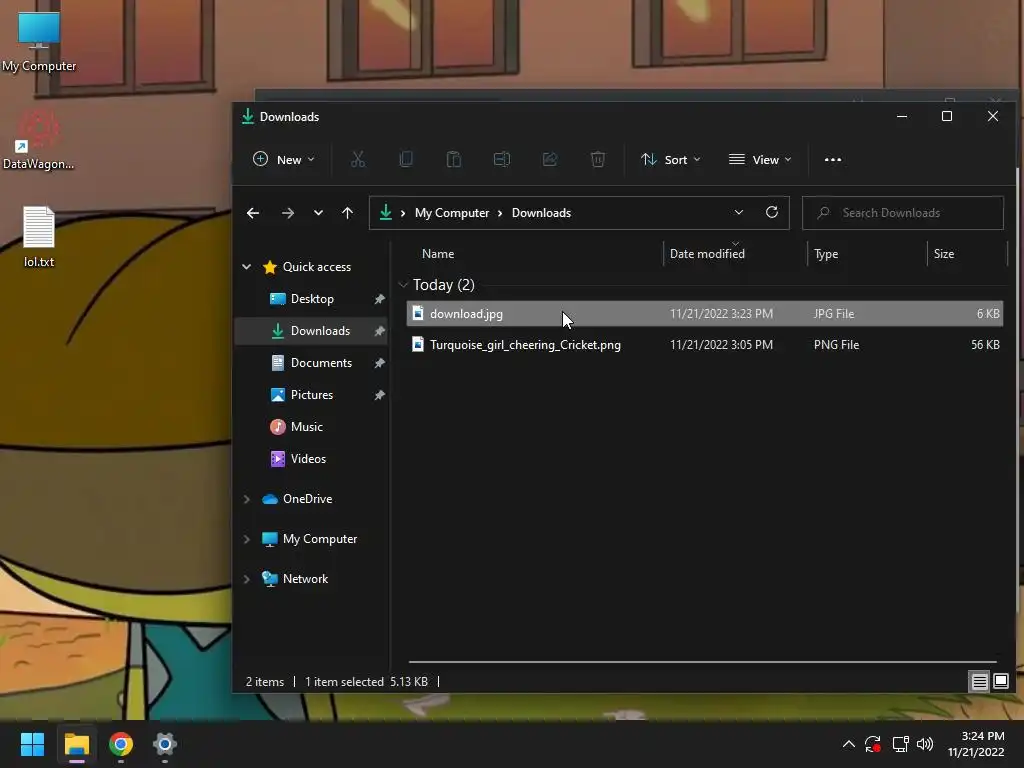Go up one folder level arrow
The height and width of the screenshot is (768, 1024).
coord(347,213)
